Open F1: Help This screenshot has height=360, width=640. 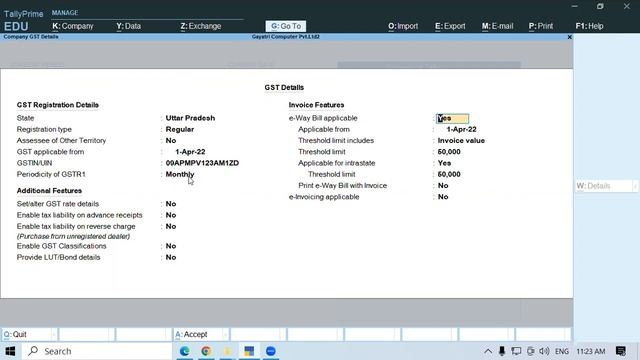(589, 26)
